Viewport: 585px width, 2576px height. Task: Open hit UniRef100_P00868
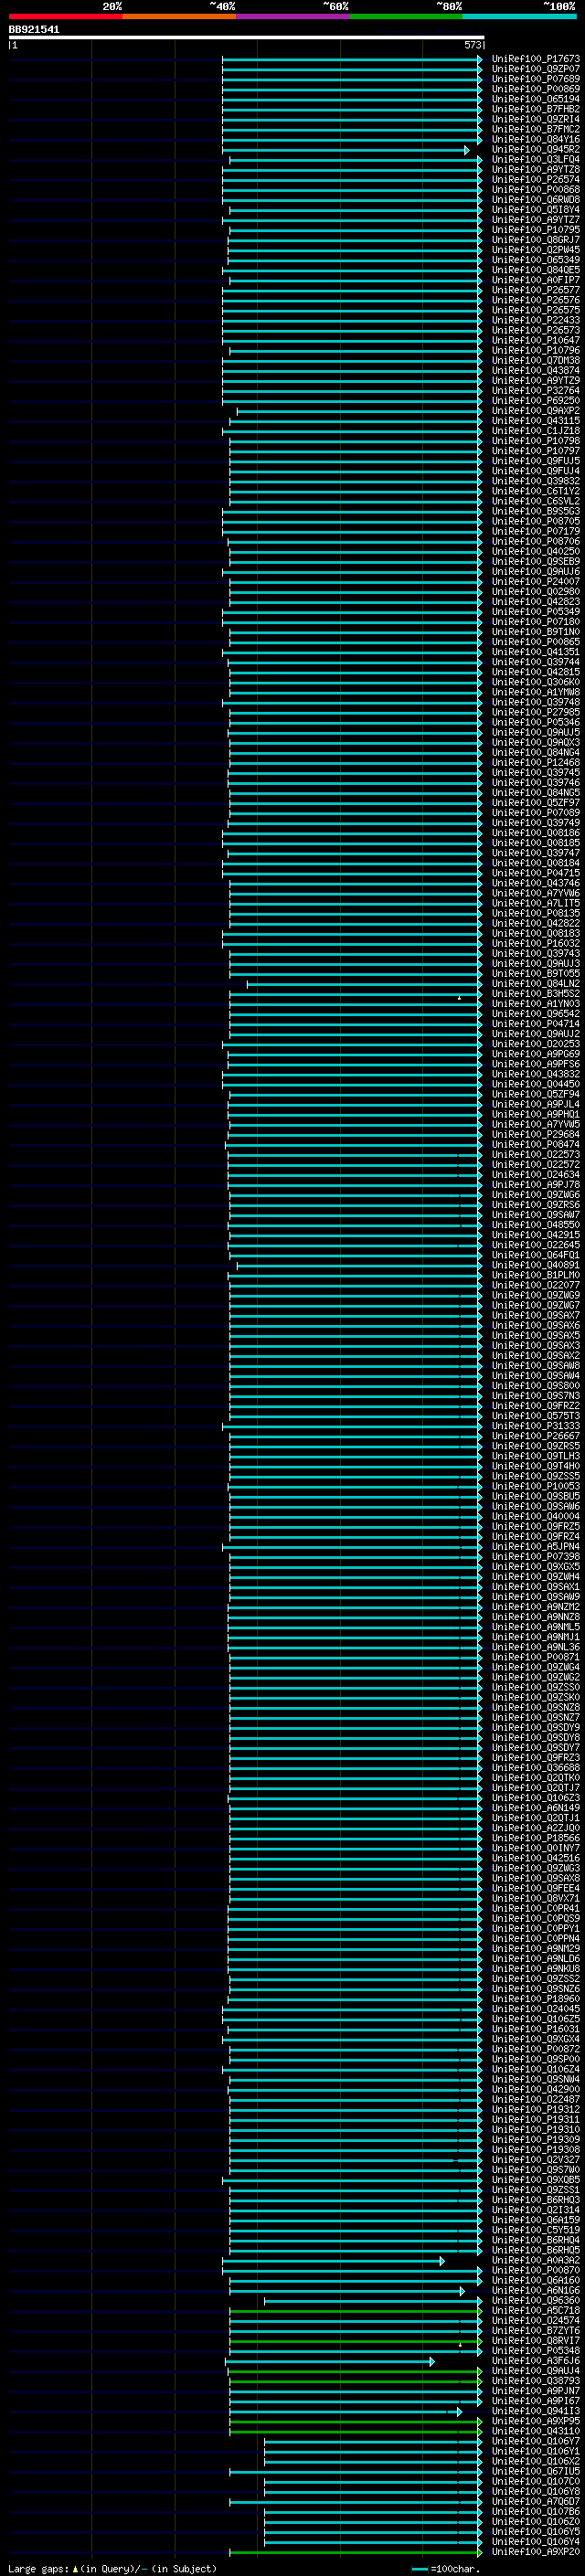pos(536,189)
